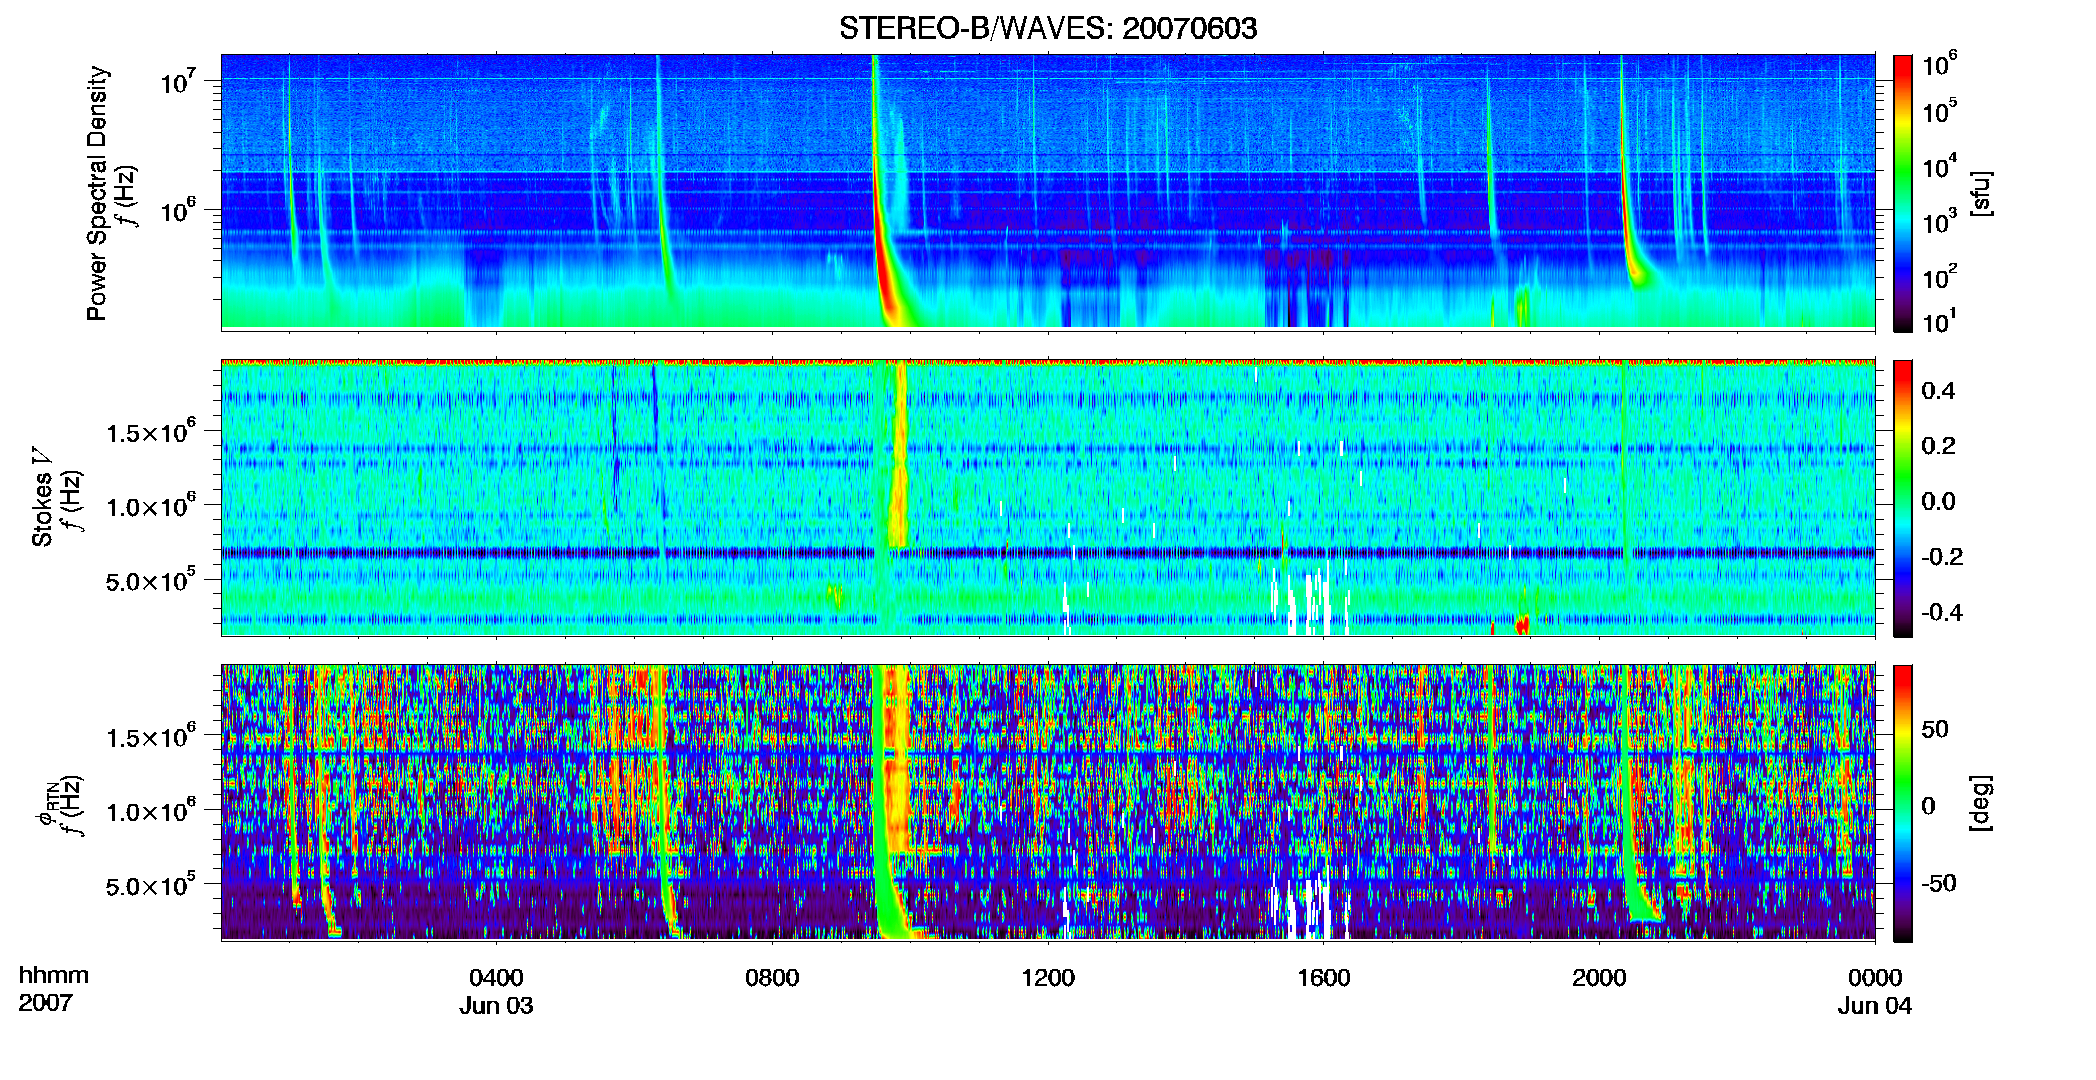Click the φ RTN direction spectrogram panel
The height and width of the screenshot is (1080, 2096).
[1048, 803]
